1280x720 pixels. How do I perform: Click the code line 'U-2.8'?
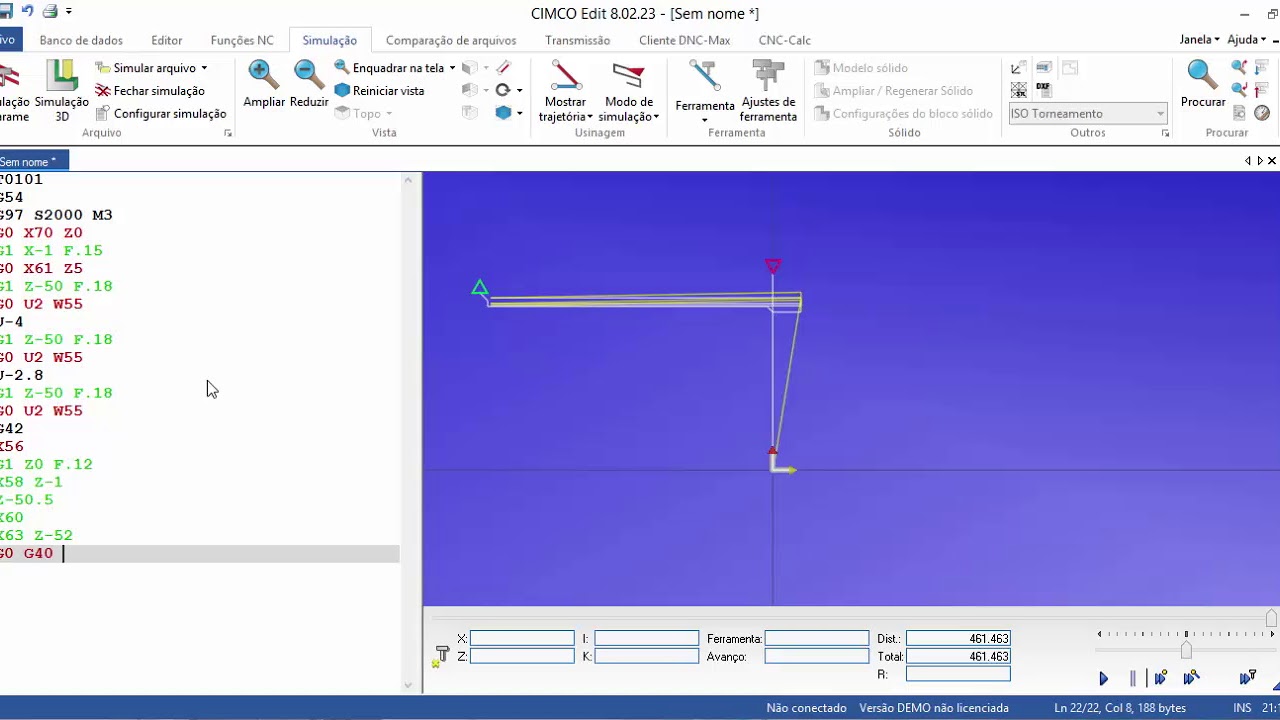click(22, 375)
